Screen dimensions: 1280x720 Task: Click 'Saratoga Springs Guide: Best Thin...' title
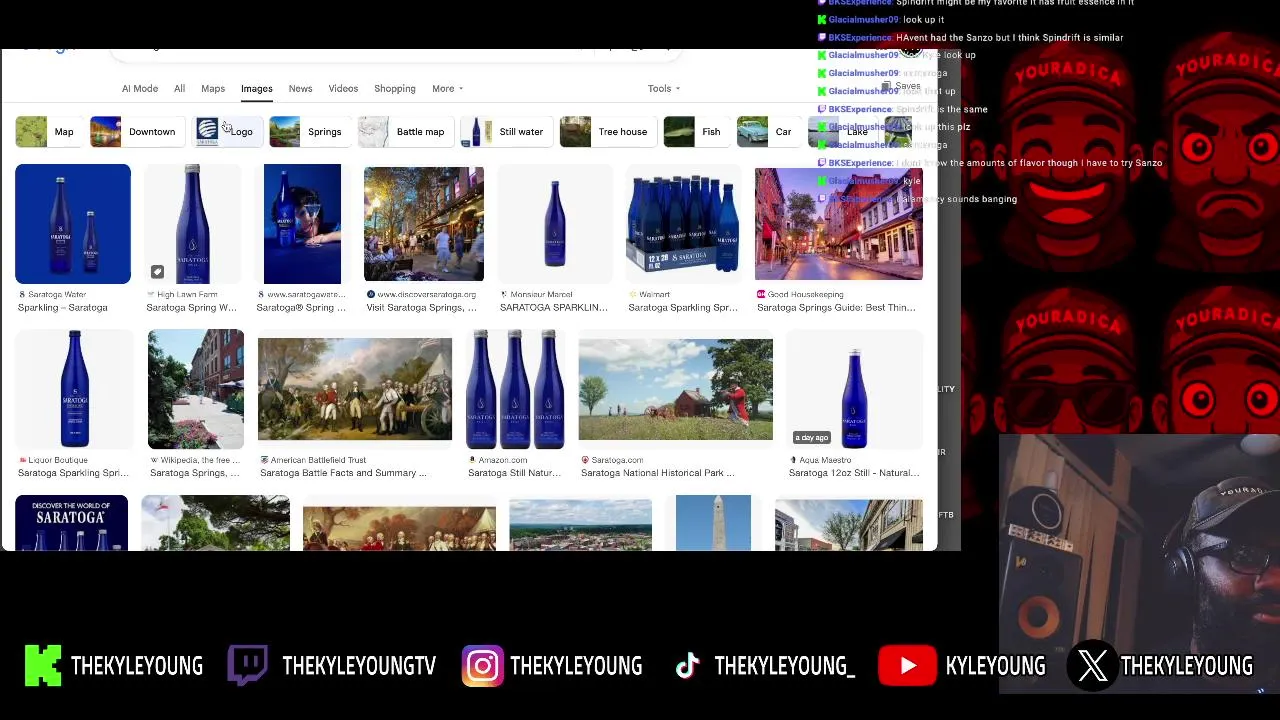click(x=836, y=308)
